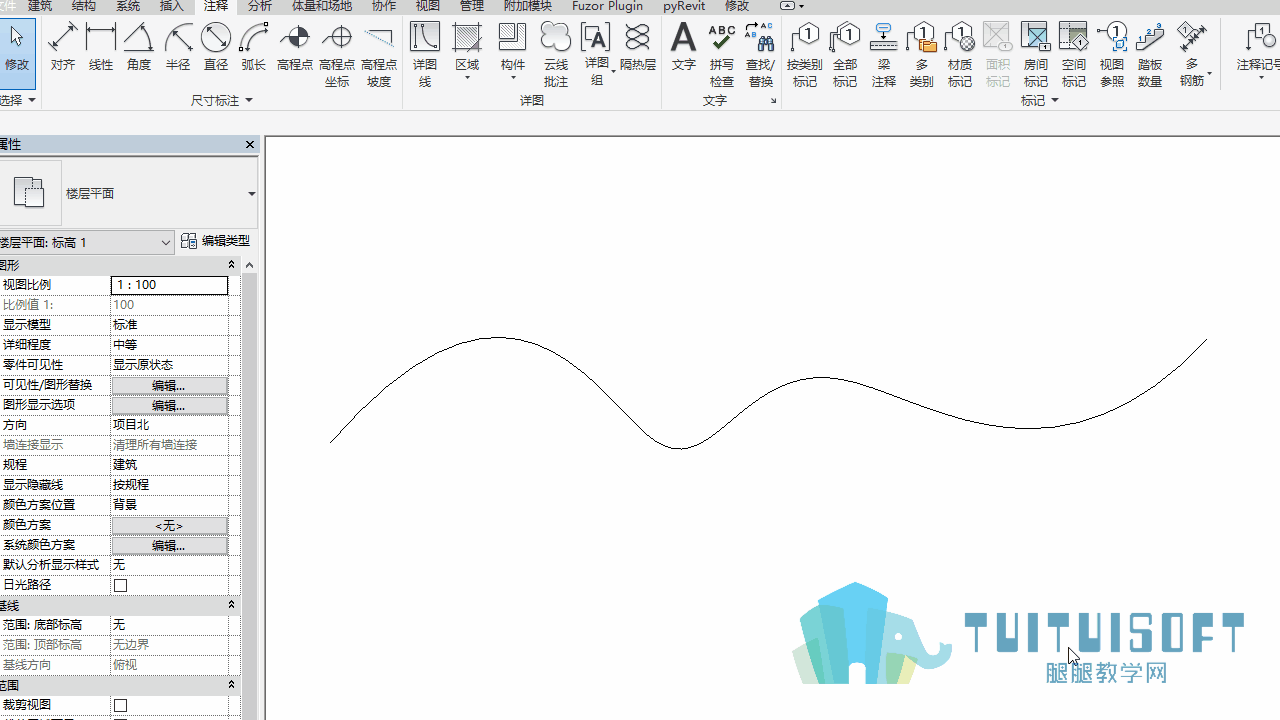Select the 房间标记 room tag tool

pyautogui.click(x=1036, y=55)
